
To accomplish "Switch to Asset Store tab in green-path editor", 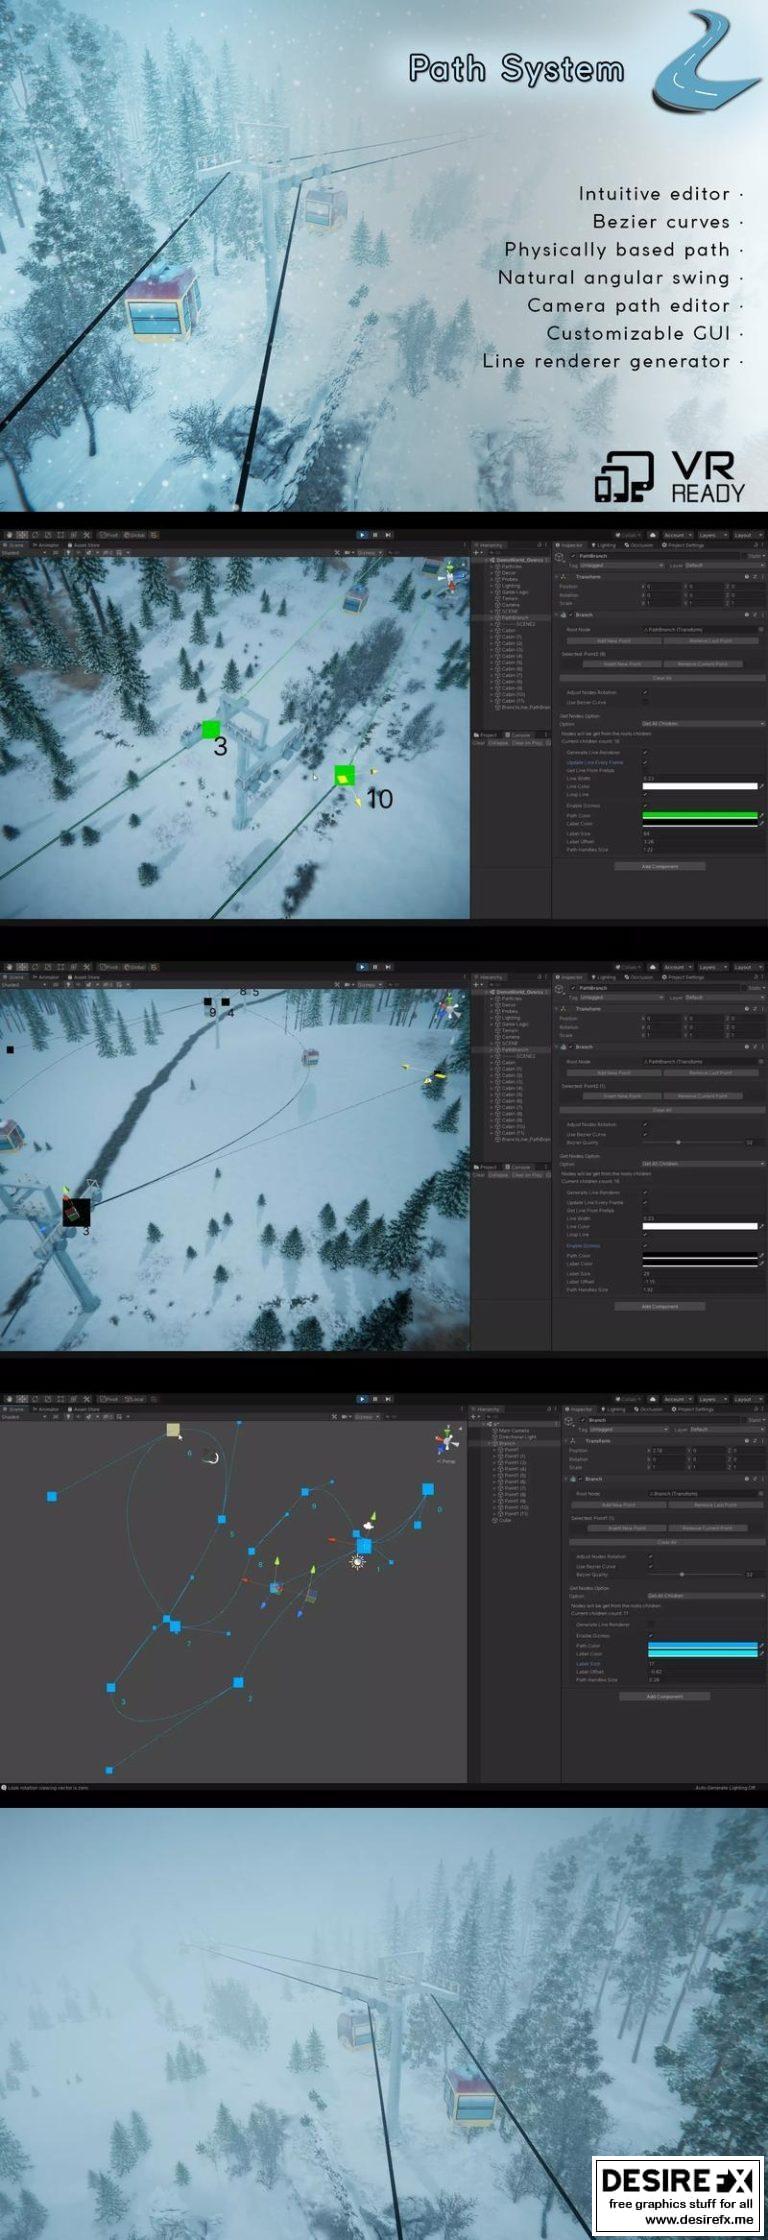I will point(84,545).
